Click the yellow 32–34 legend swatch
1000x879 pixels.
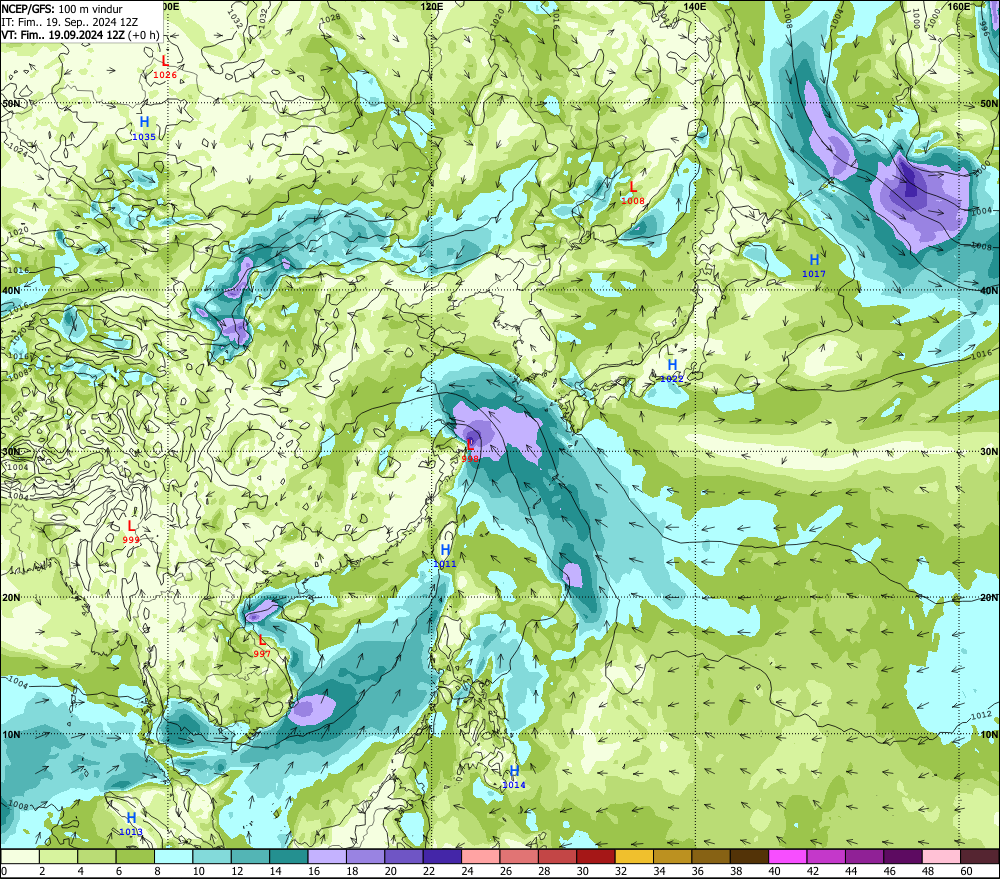pyautogui.click(x=634, y=856)
